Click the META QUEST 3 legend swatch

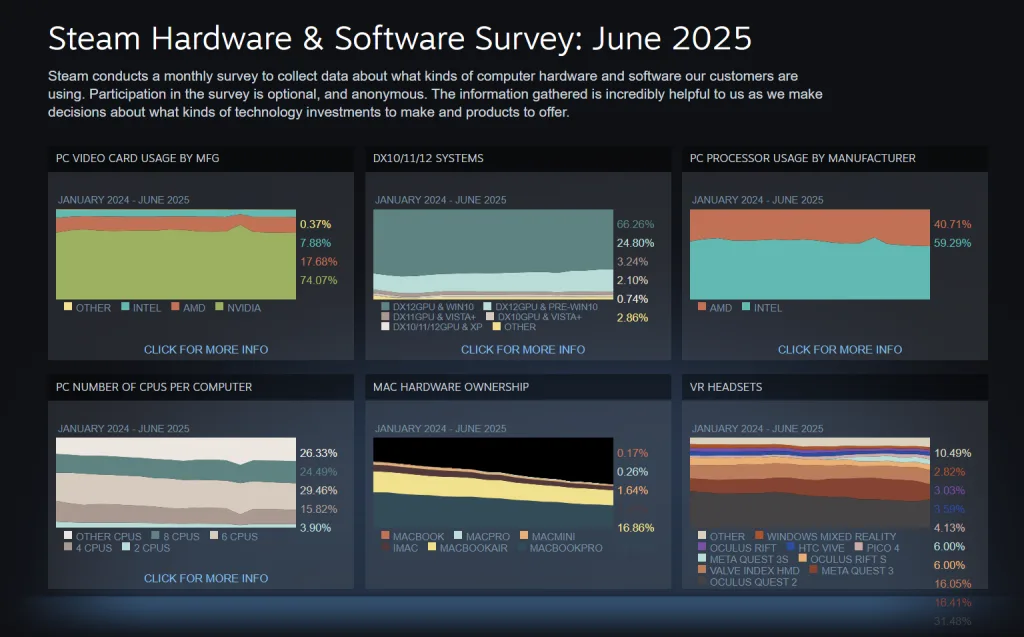[x=813, y=570]
